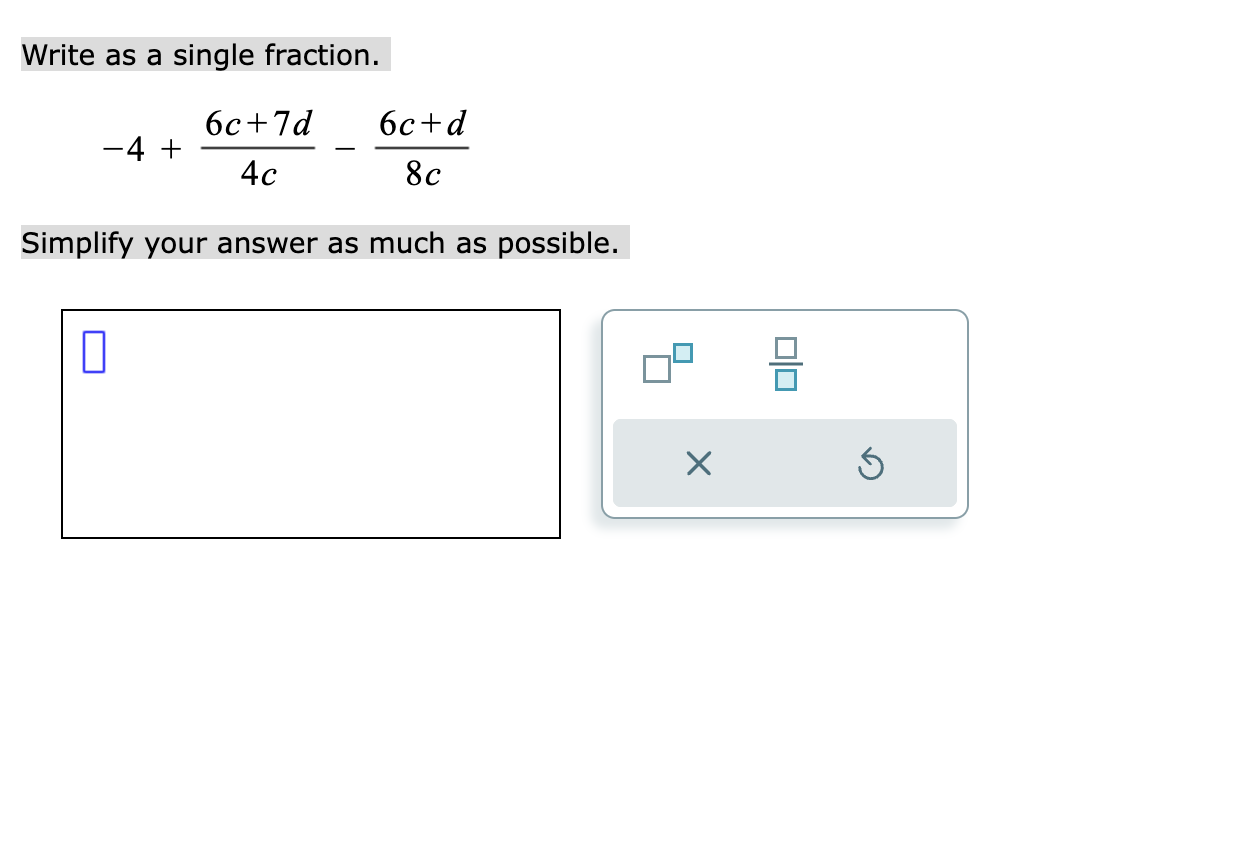Click the undo arrow icon
Viewport: 1252px width, 850px height.
(x=870, y=463)
